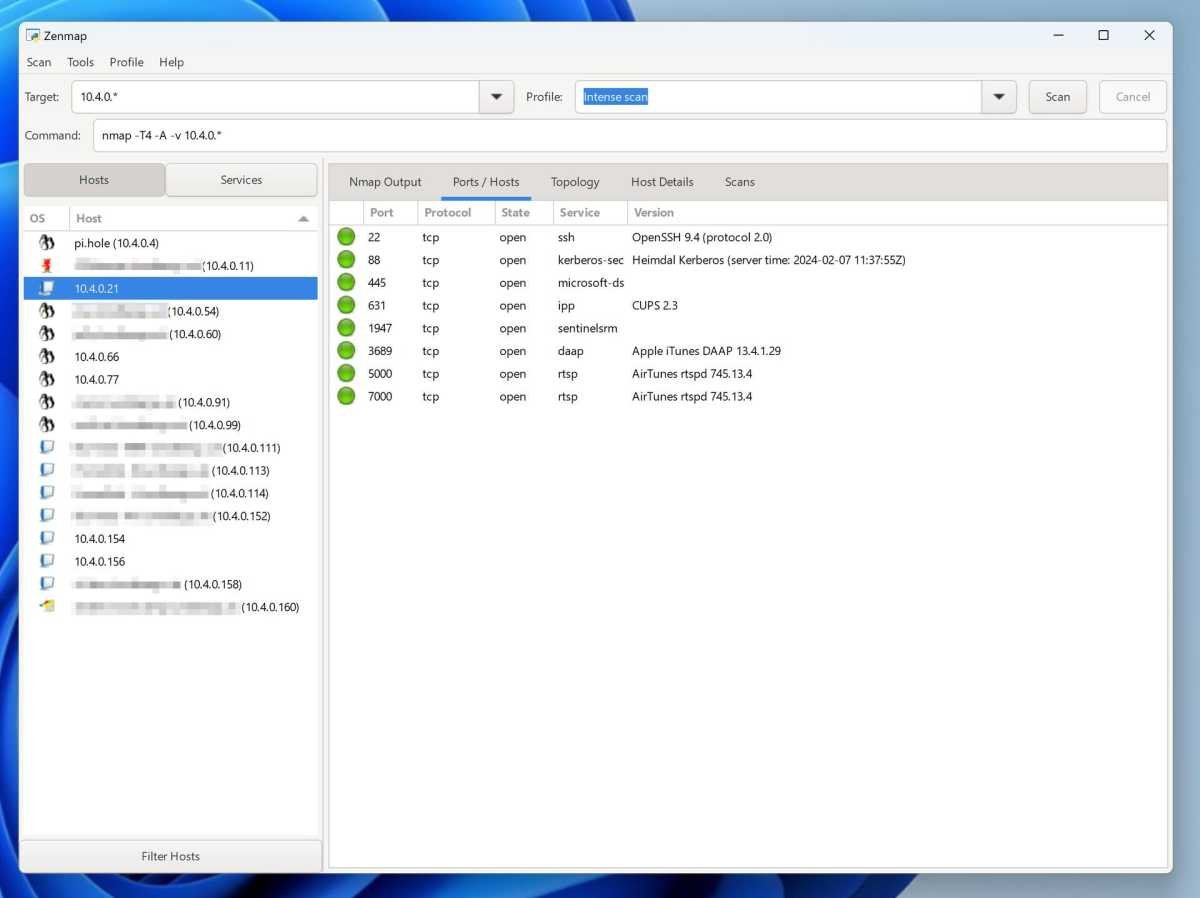This screenshot has width=1200, height=898.
Task: Click the computer icon for host 10.4.0.158
Action: pyautogui.click(x=46, y=584)
